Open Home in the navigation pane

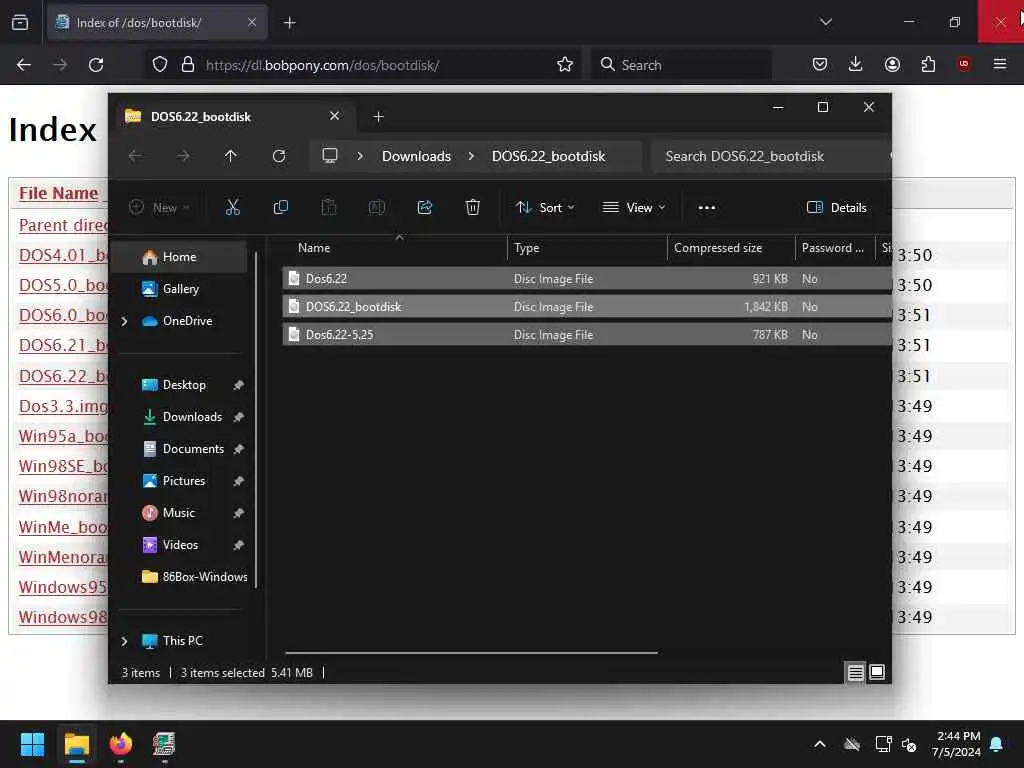pos(180,257)
